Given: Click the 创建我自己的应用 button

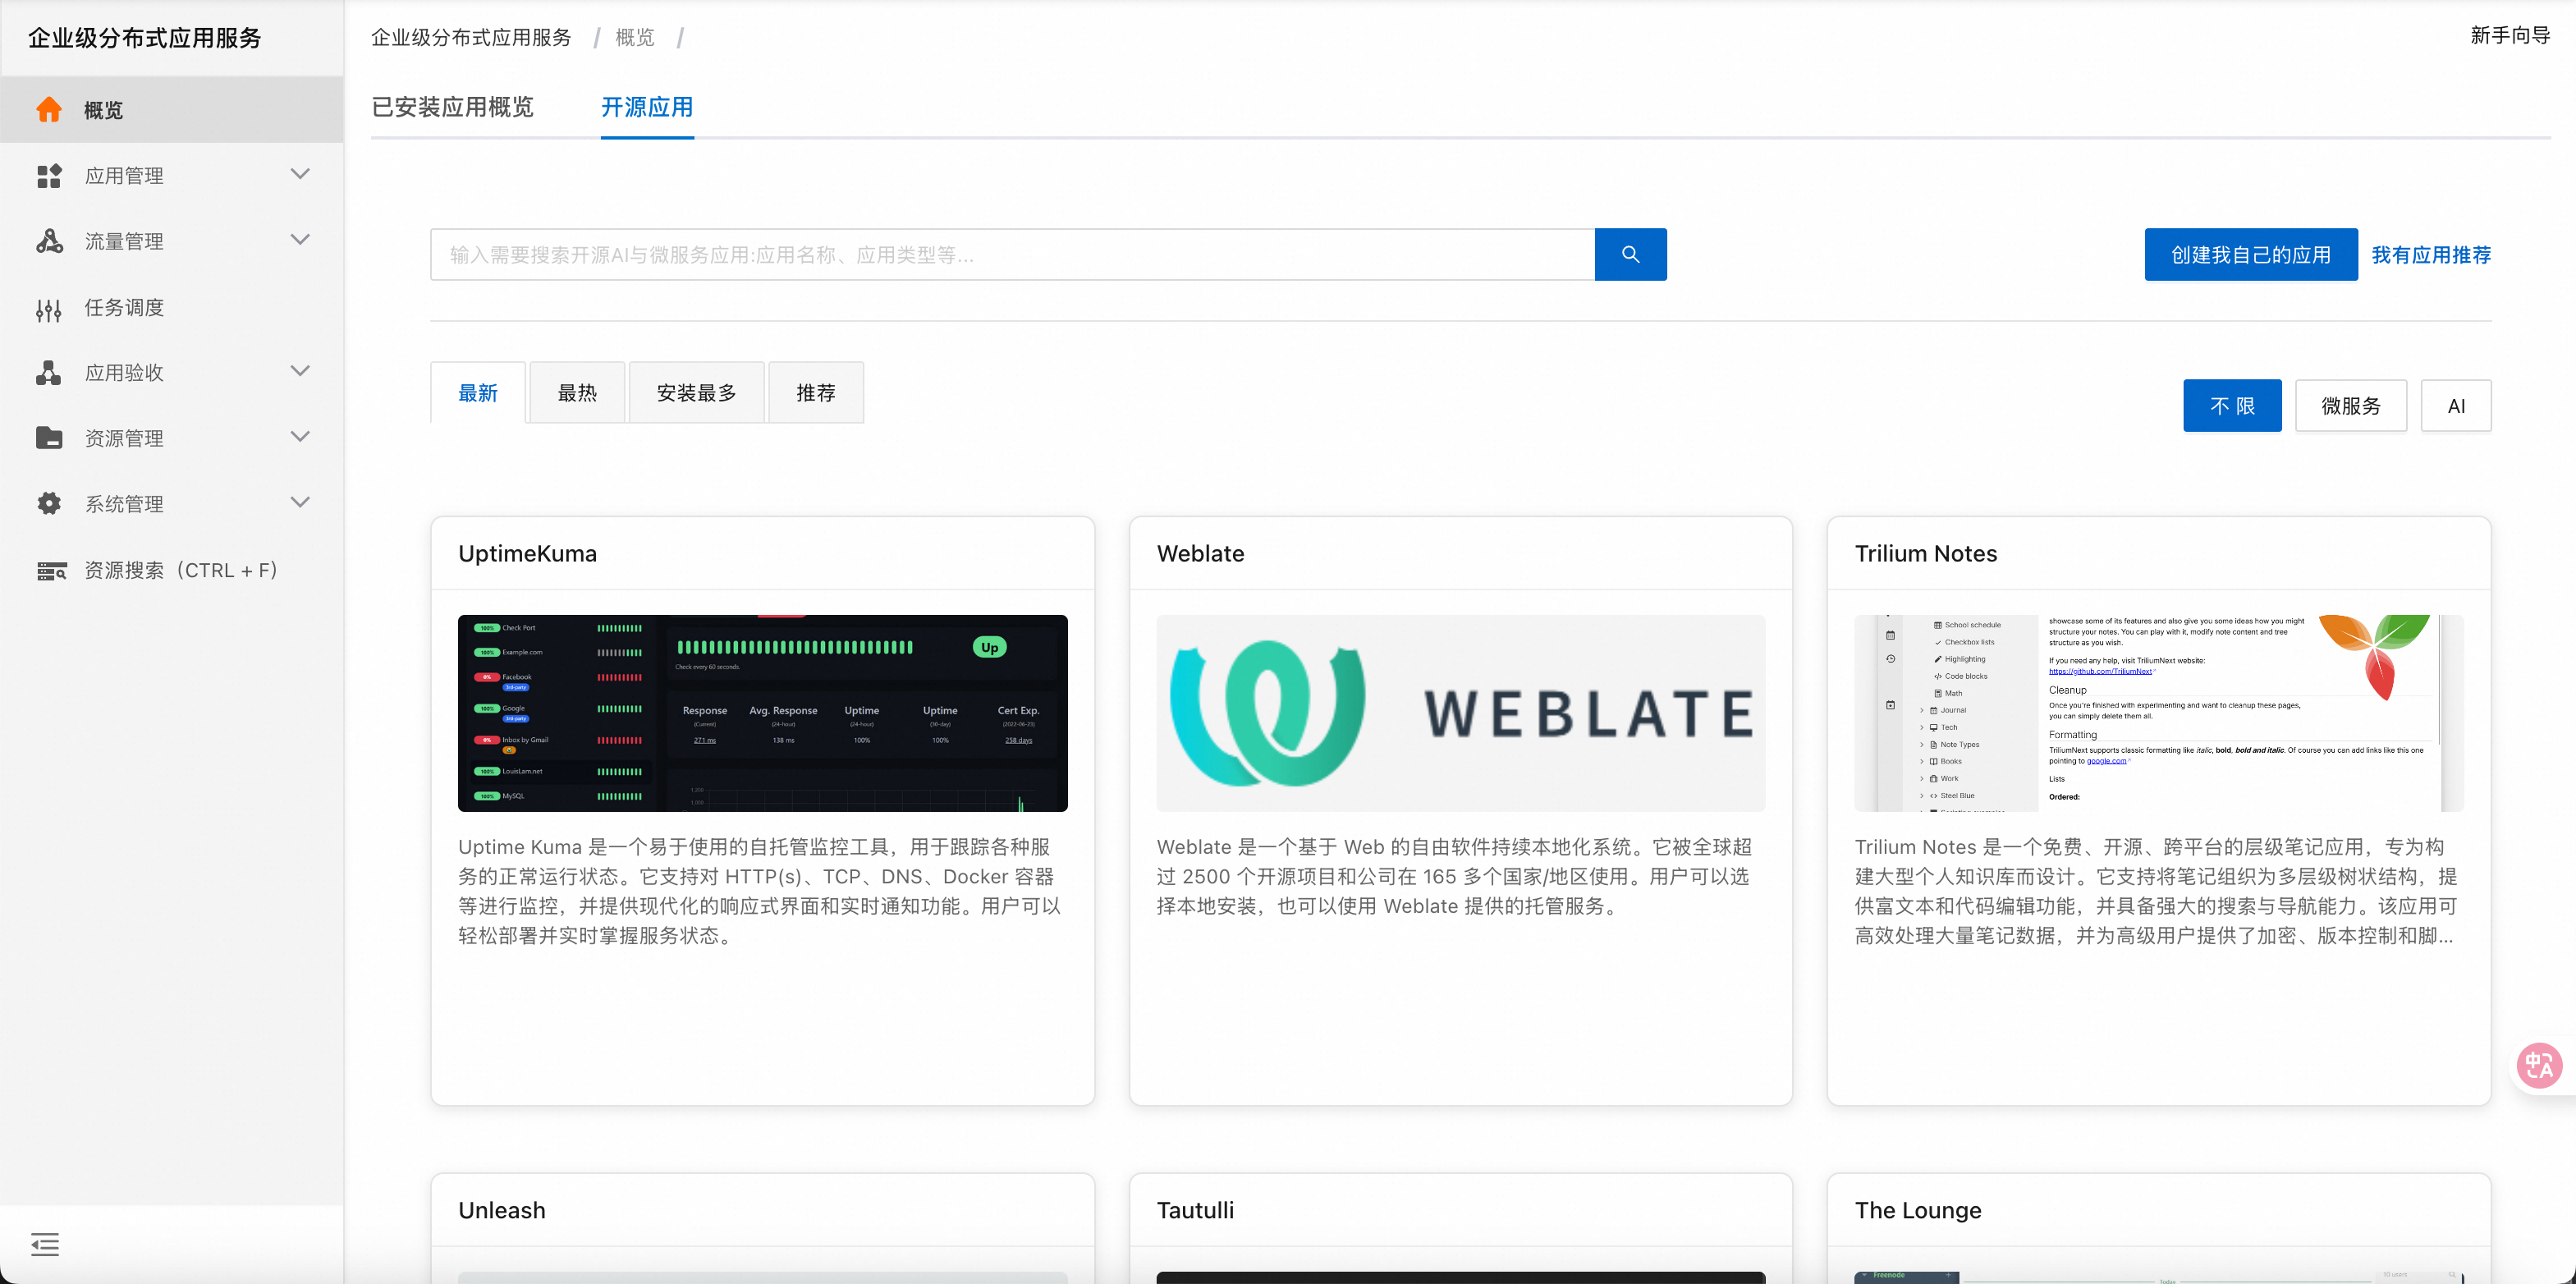Looking at the screenshot, I should (x=2250, y=255).
